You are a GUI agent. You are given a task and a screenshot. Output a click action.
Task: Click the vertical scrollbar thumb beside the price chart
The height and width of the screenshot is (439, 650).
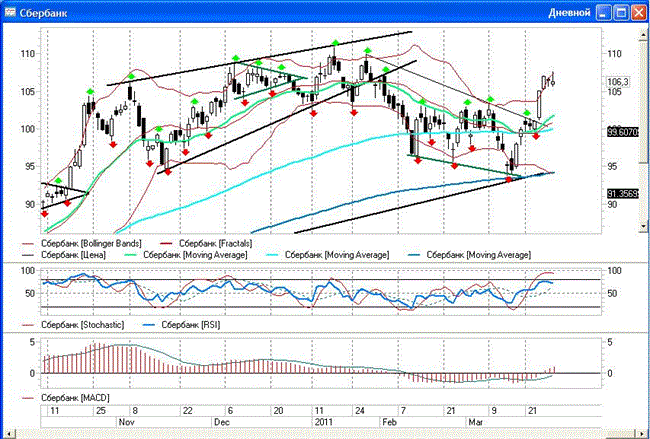pyautogui.click(x=644, y=101)
